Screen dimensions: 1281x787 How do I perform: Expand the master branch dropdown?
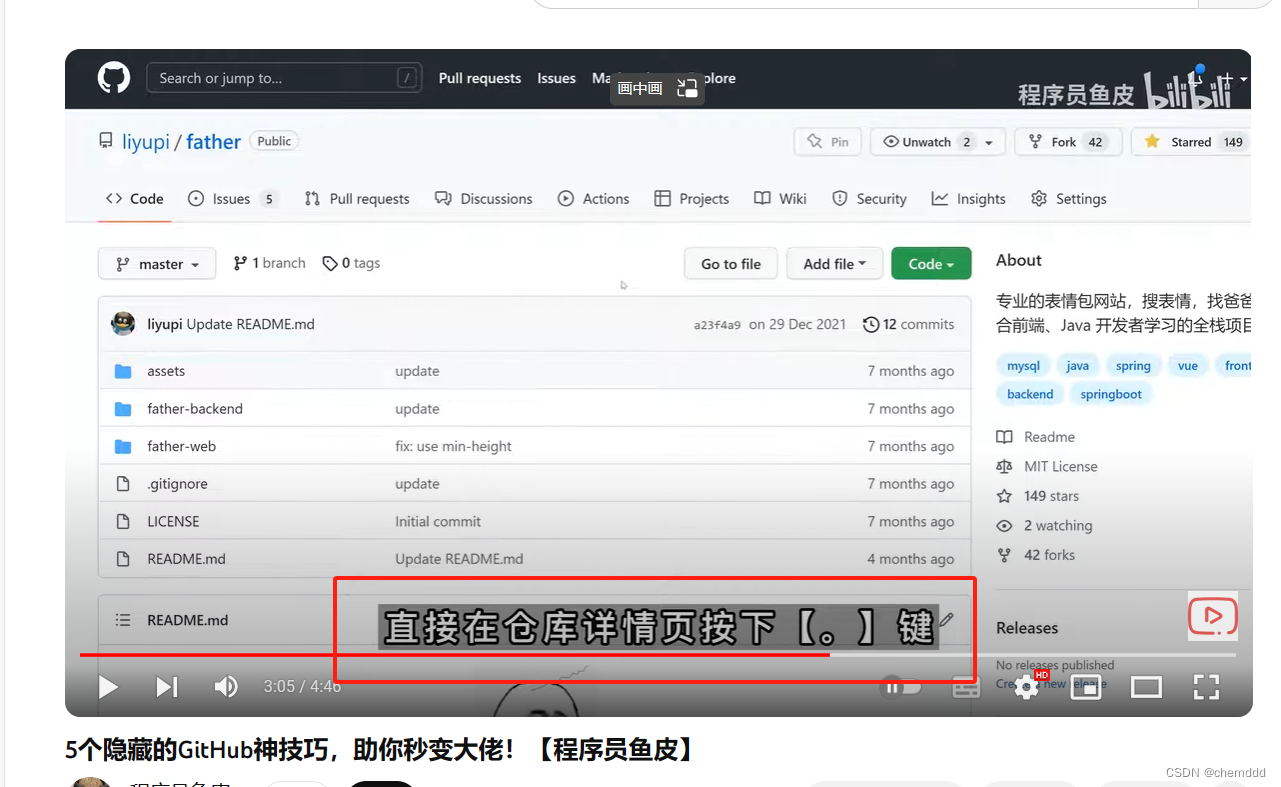click(157, 264)
